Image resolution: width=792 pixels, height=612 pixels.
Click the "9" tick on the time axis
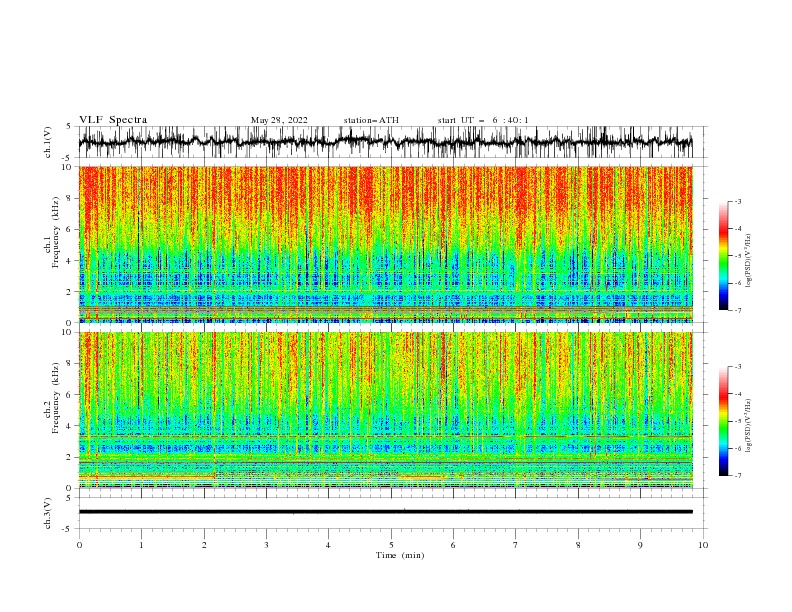click(x=640, y=545)
